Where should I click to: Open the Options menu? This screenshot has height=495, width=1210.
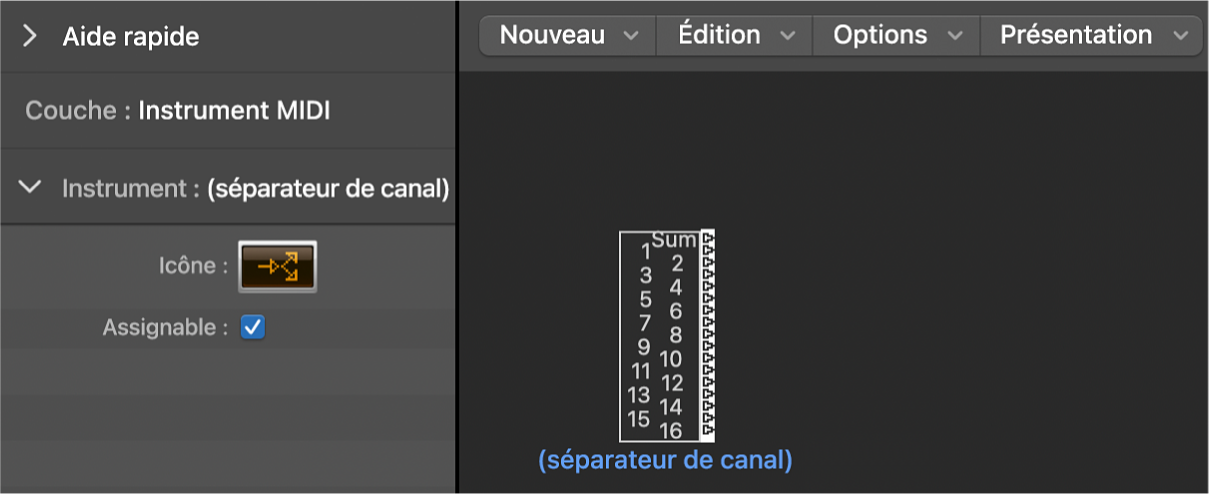tap(896, 35)
